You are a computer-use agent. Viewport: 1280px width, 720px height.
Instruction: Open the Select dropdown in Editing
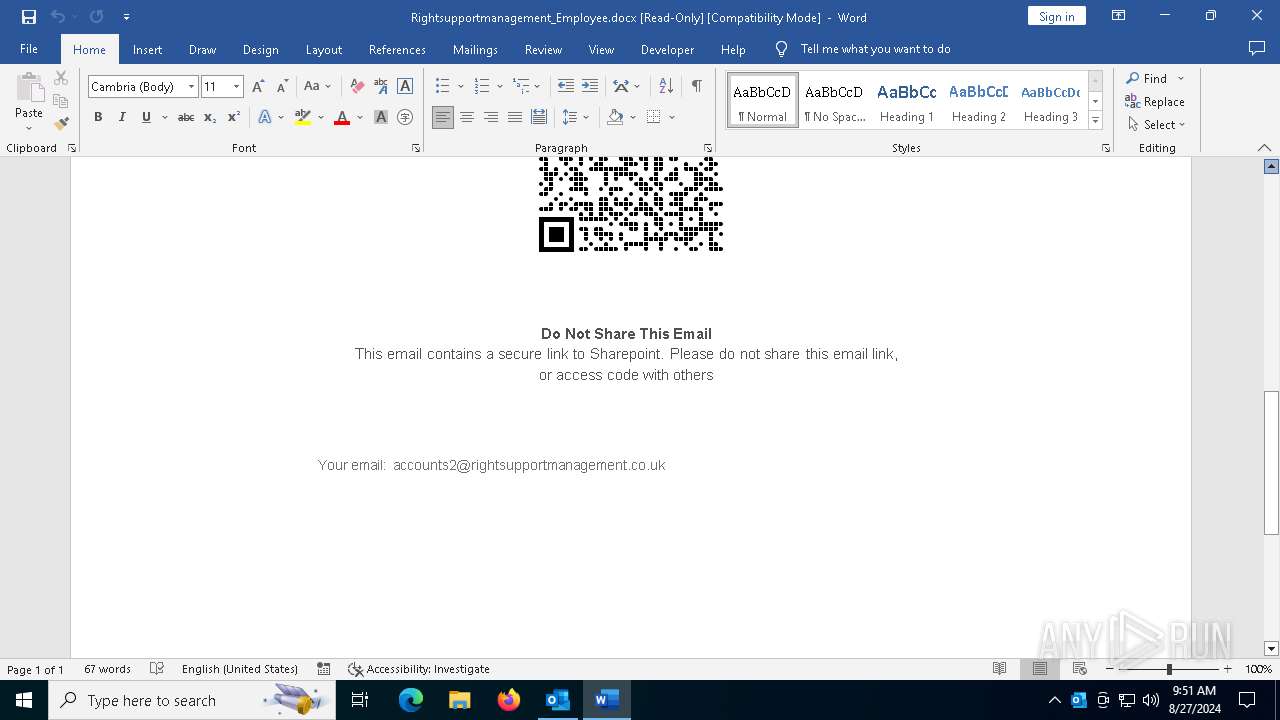click(x=1156, y=125)
